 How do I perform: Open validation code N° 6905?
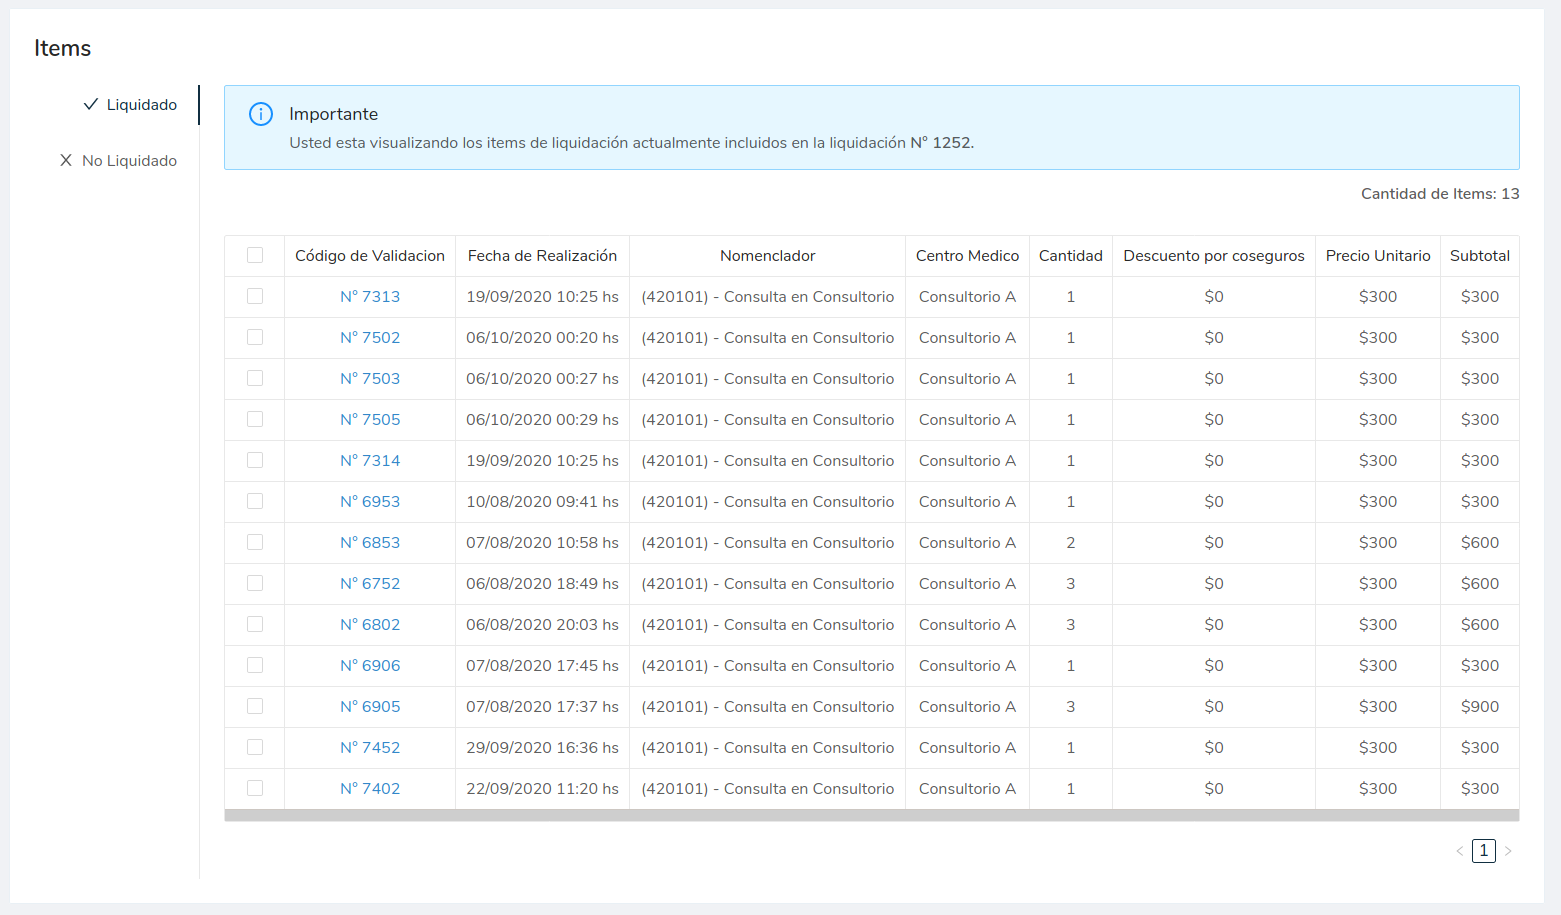tap(370, 707)
